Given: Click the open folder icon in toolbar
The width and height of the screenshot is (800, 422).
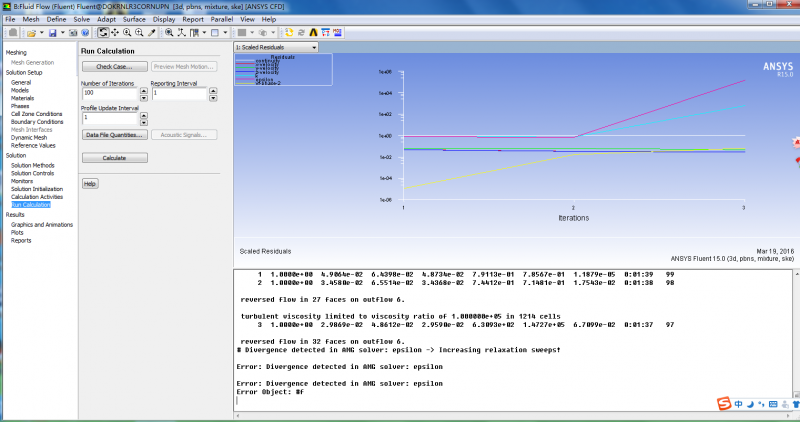Looking at the screenshot, I should (30, 32).
